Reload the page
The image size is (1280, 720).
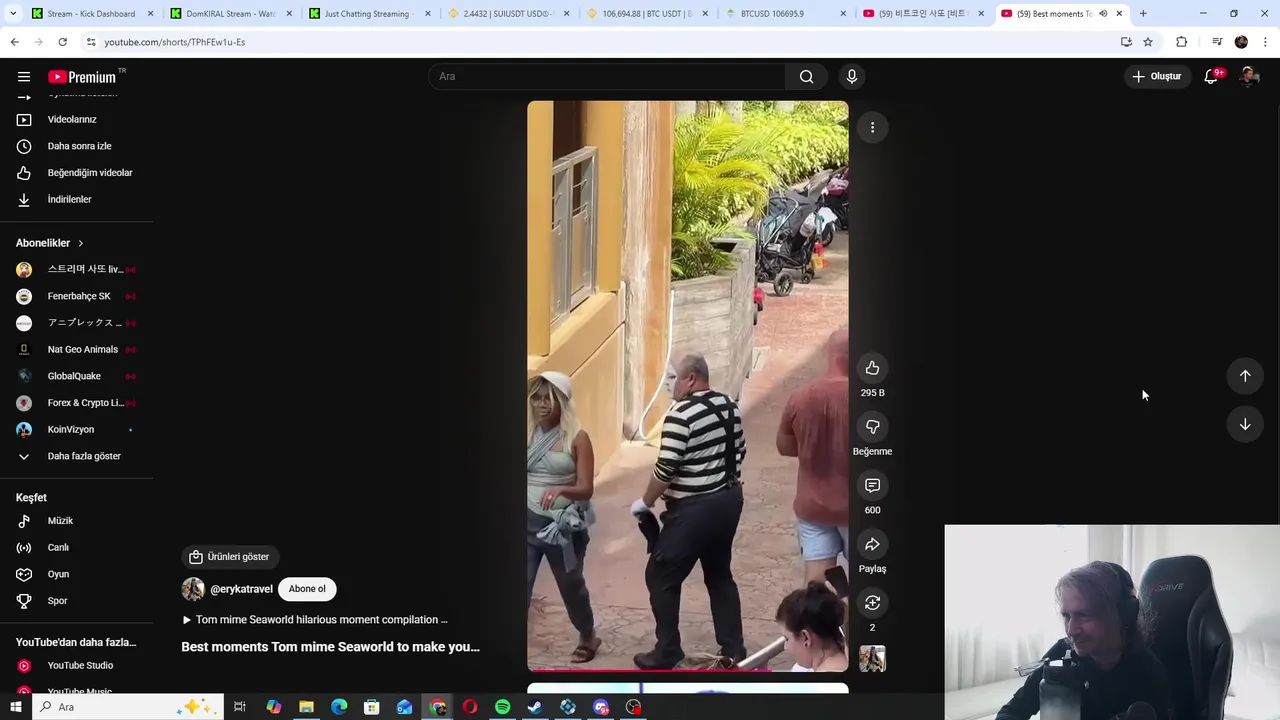pyautogui.click(x=62, y=42)
